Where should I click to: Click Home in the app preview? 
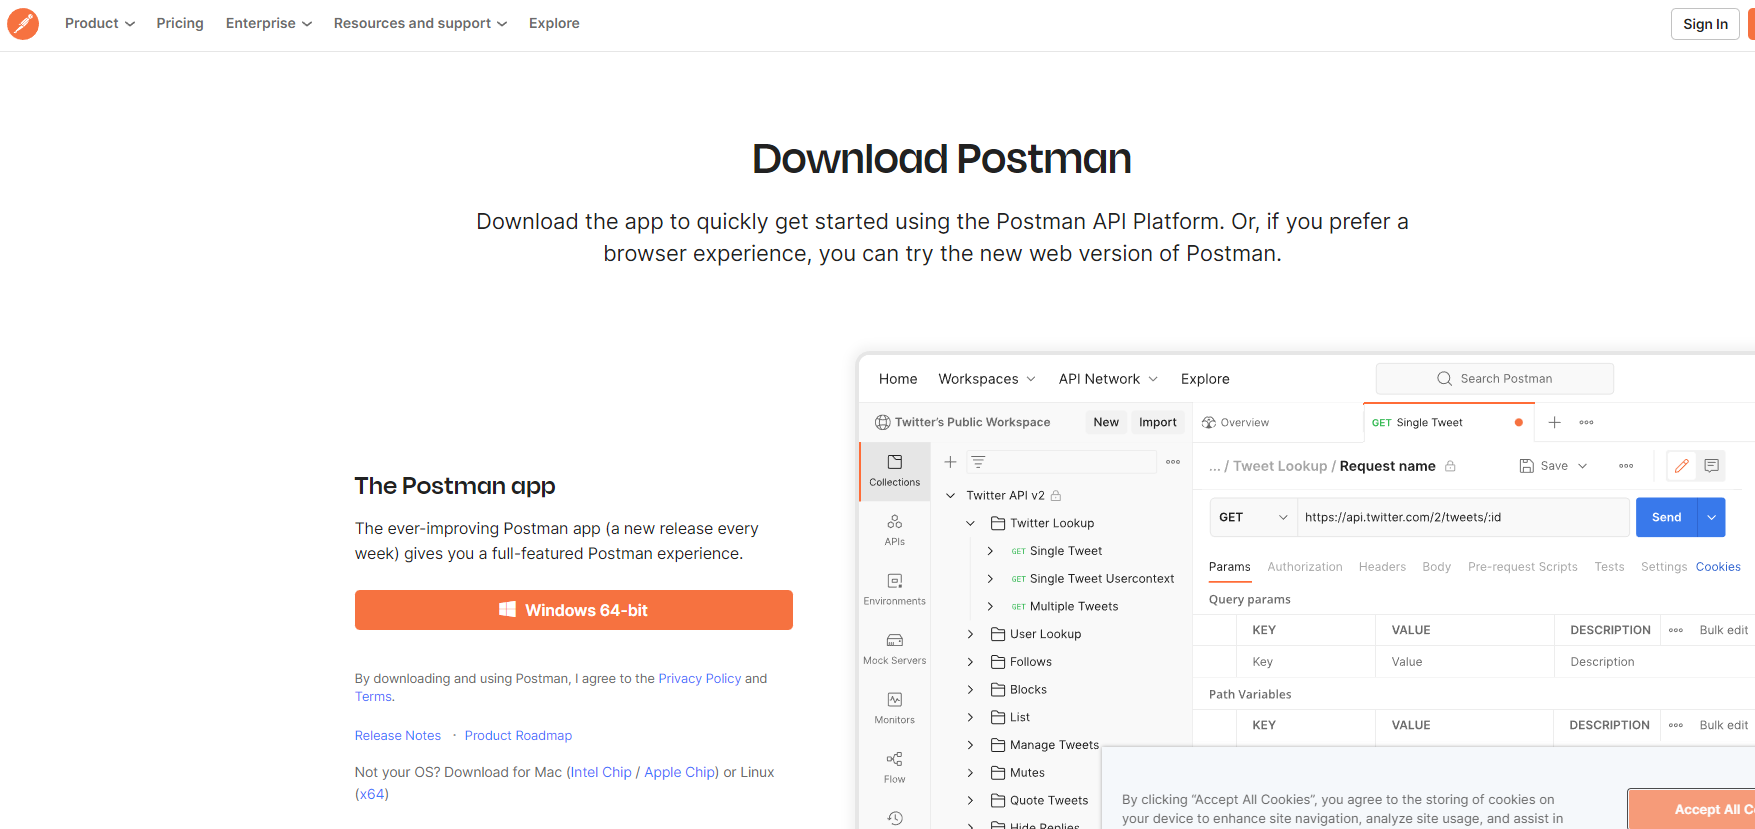tap(898, 379)
